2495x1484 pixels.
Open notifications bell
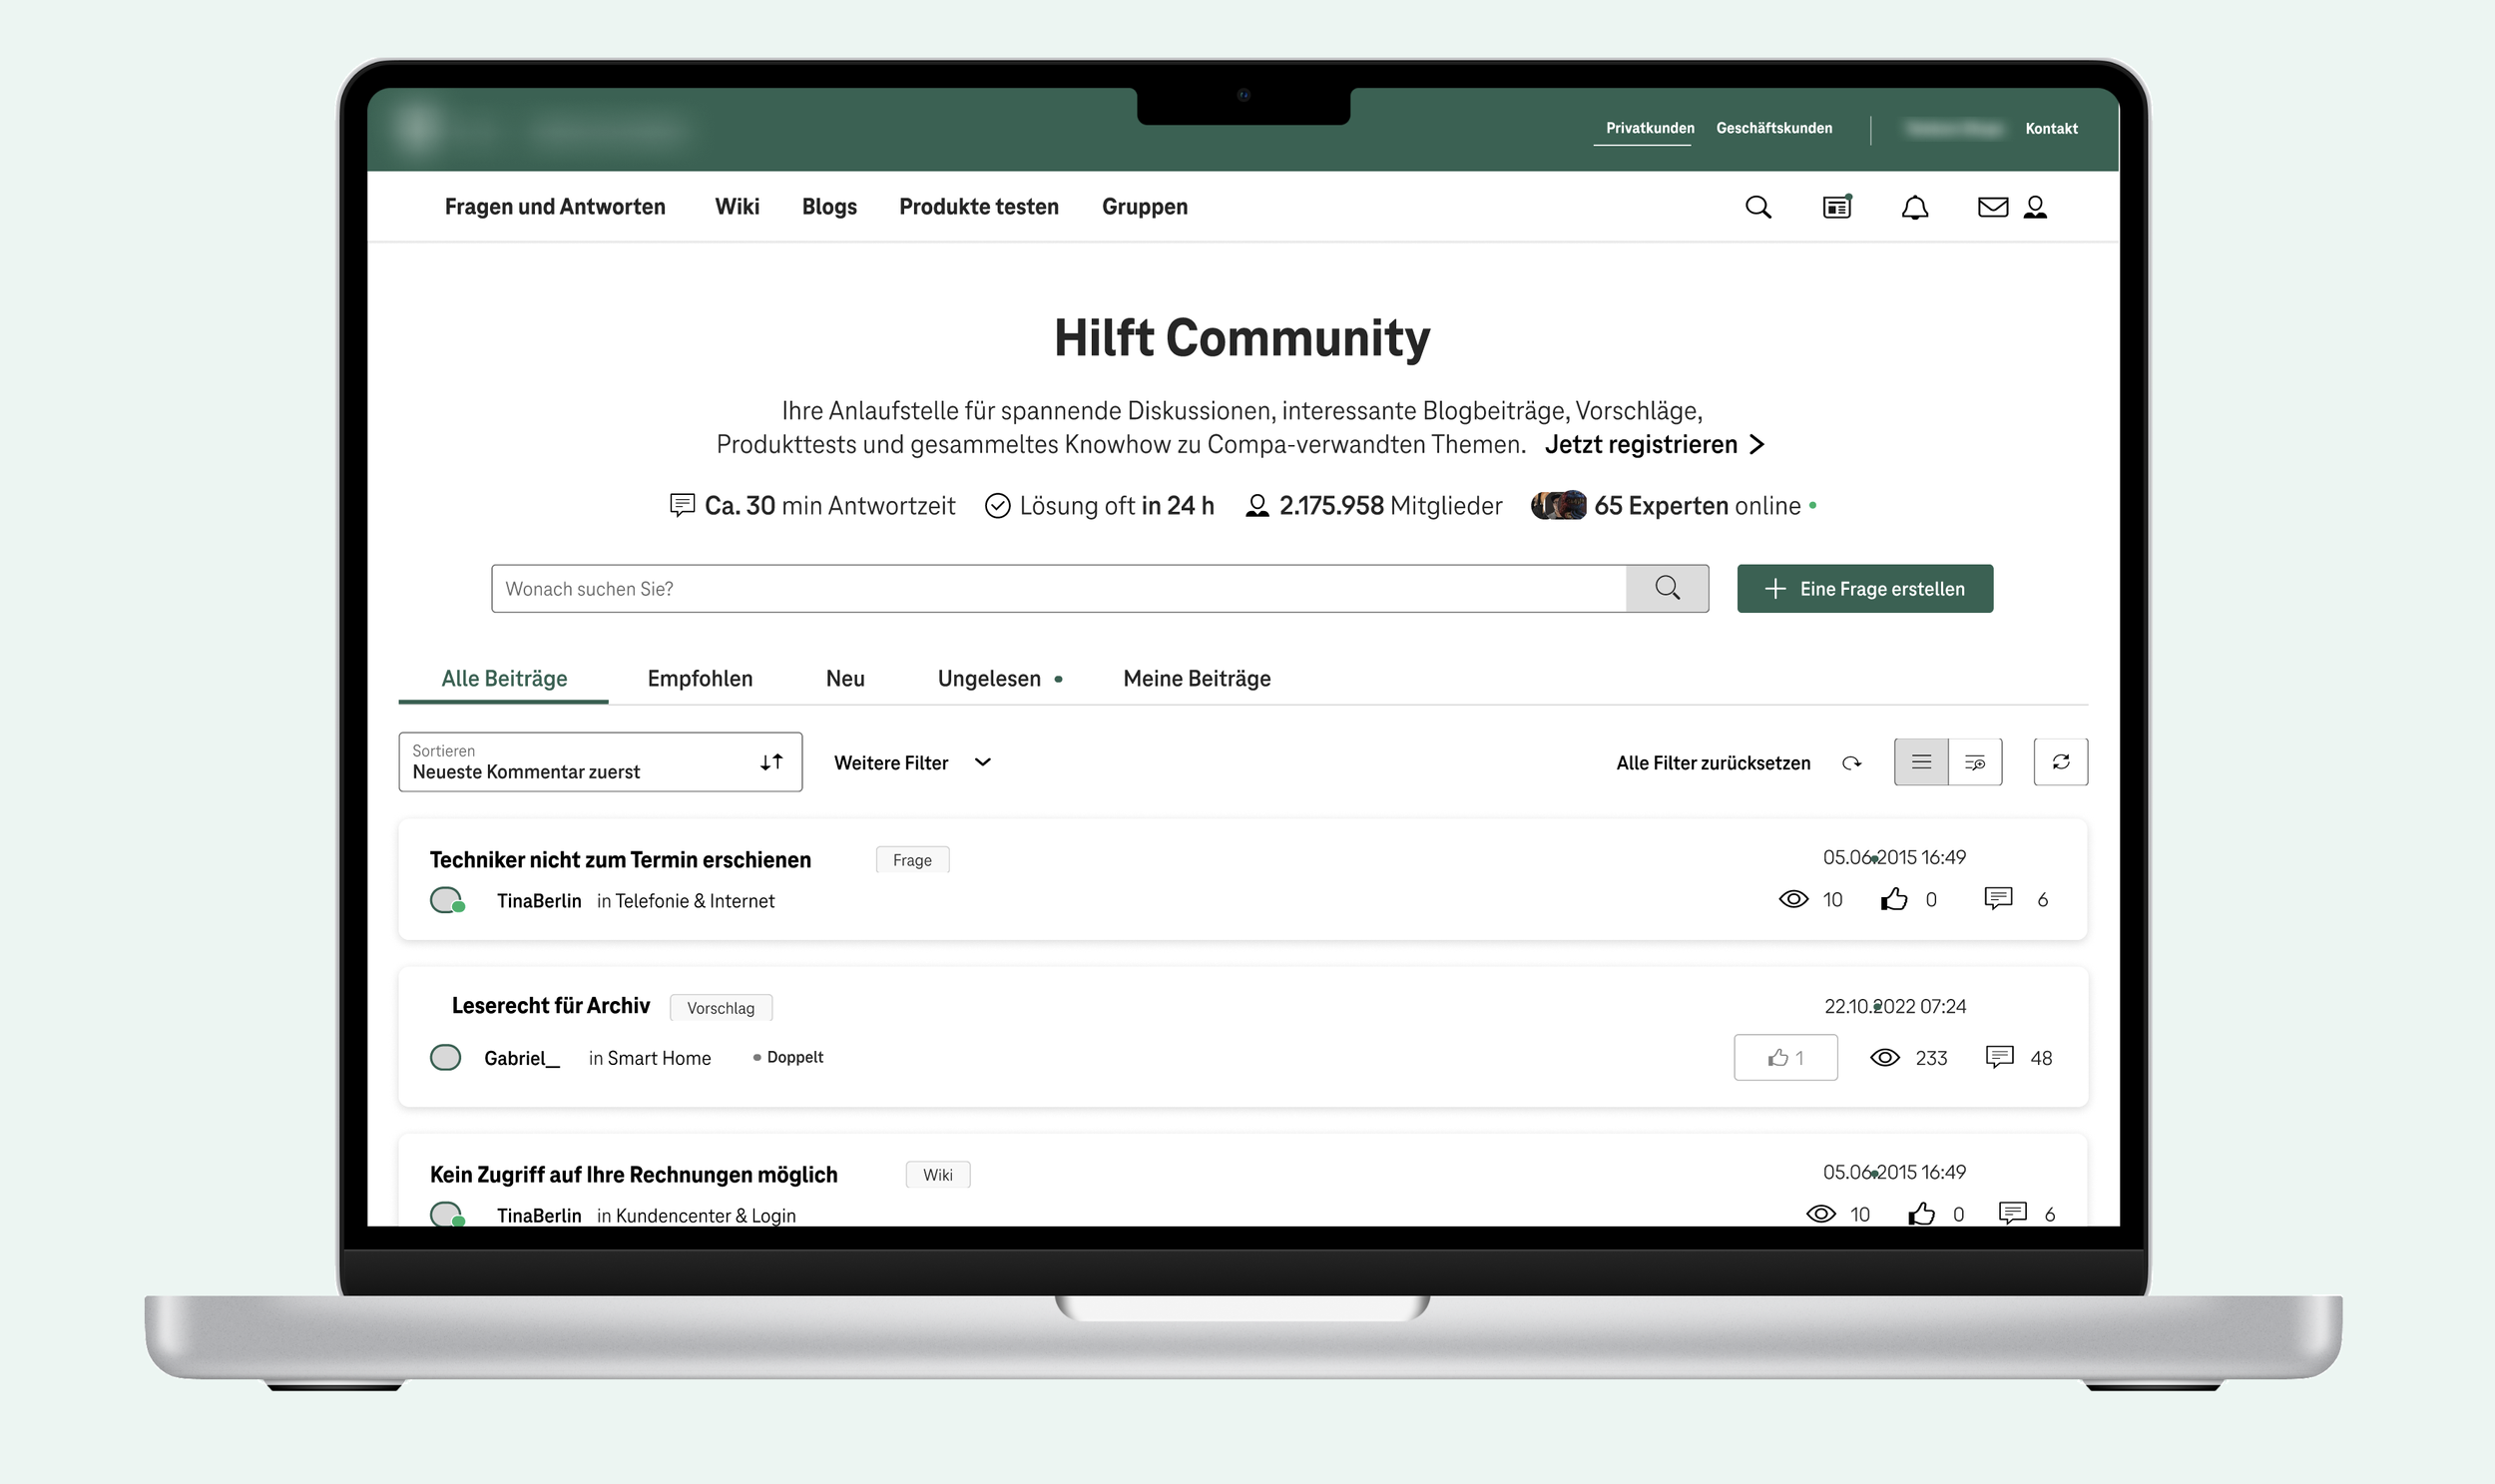point(1914,207)
